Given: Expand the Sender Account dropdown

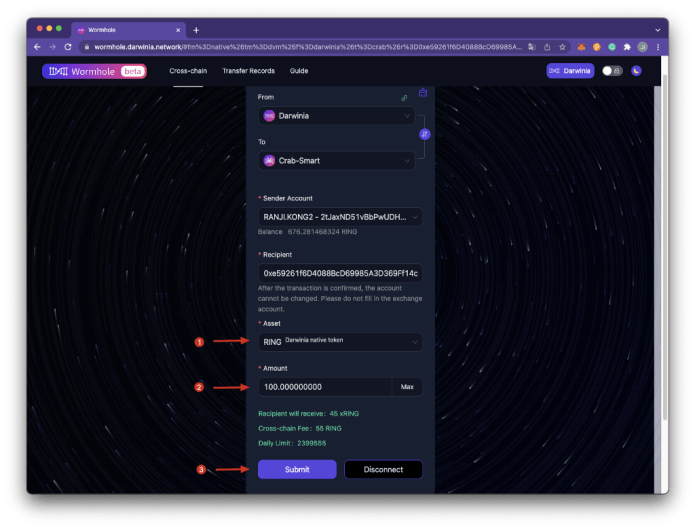Looking at the screenshot, I should tap(340, 217).
